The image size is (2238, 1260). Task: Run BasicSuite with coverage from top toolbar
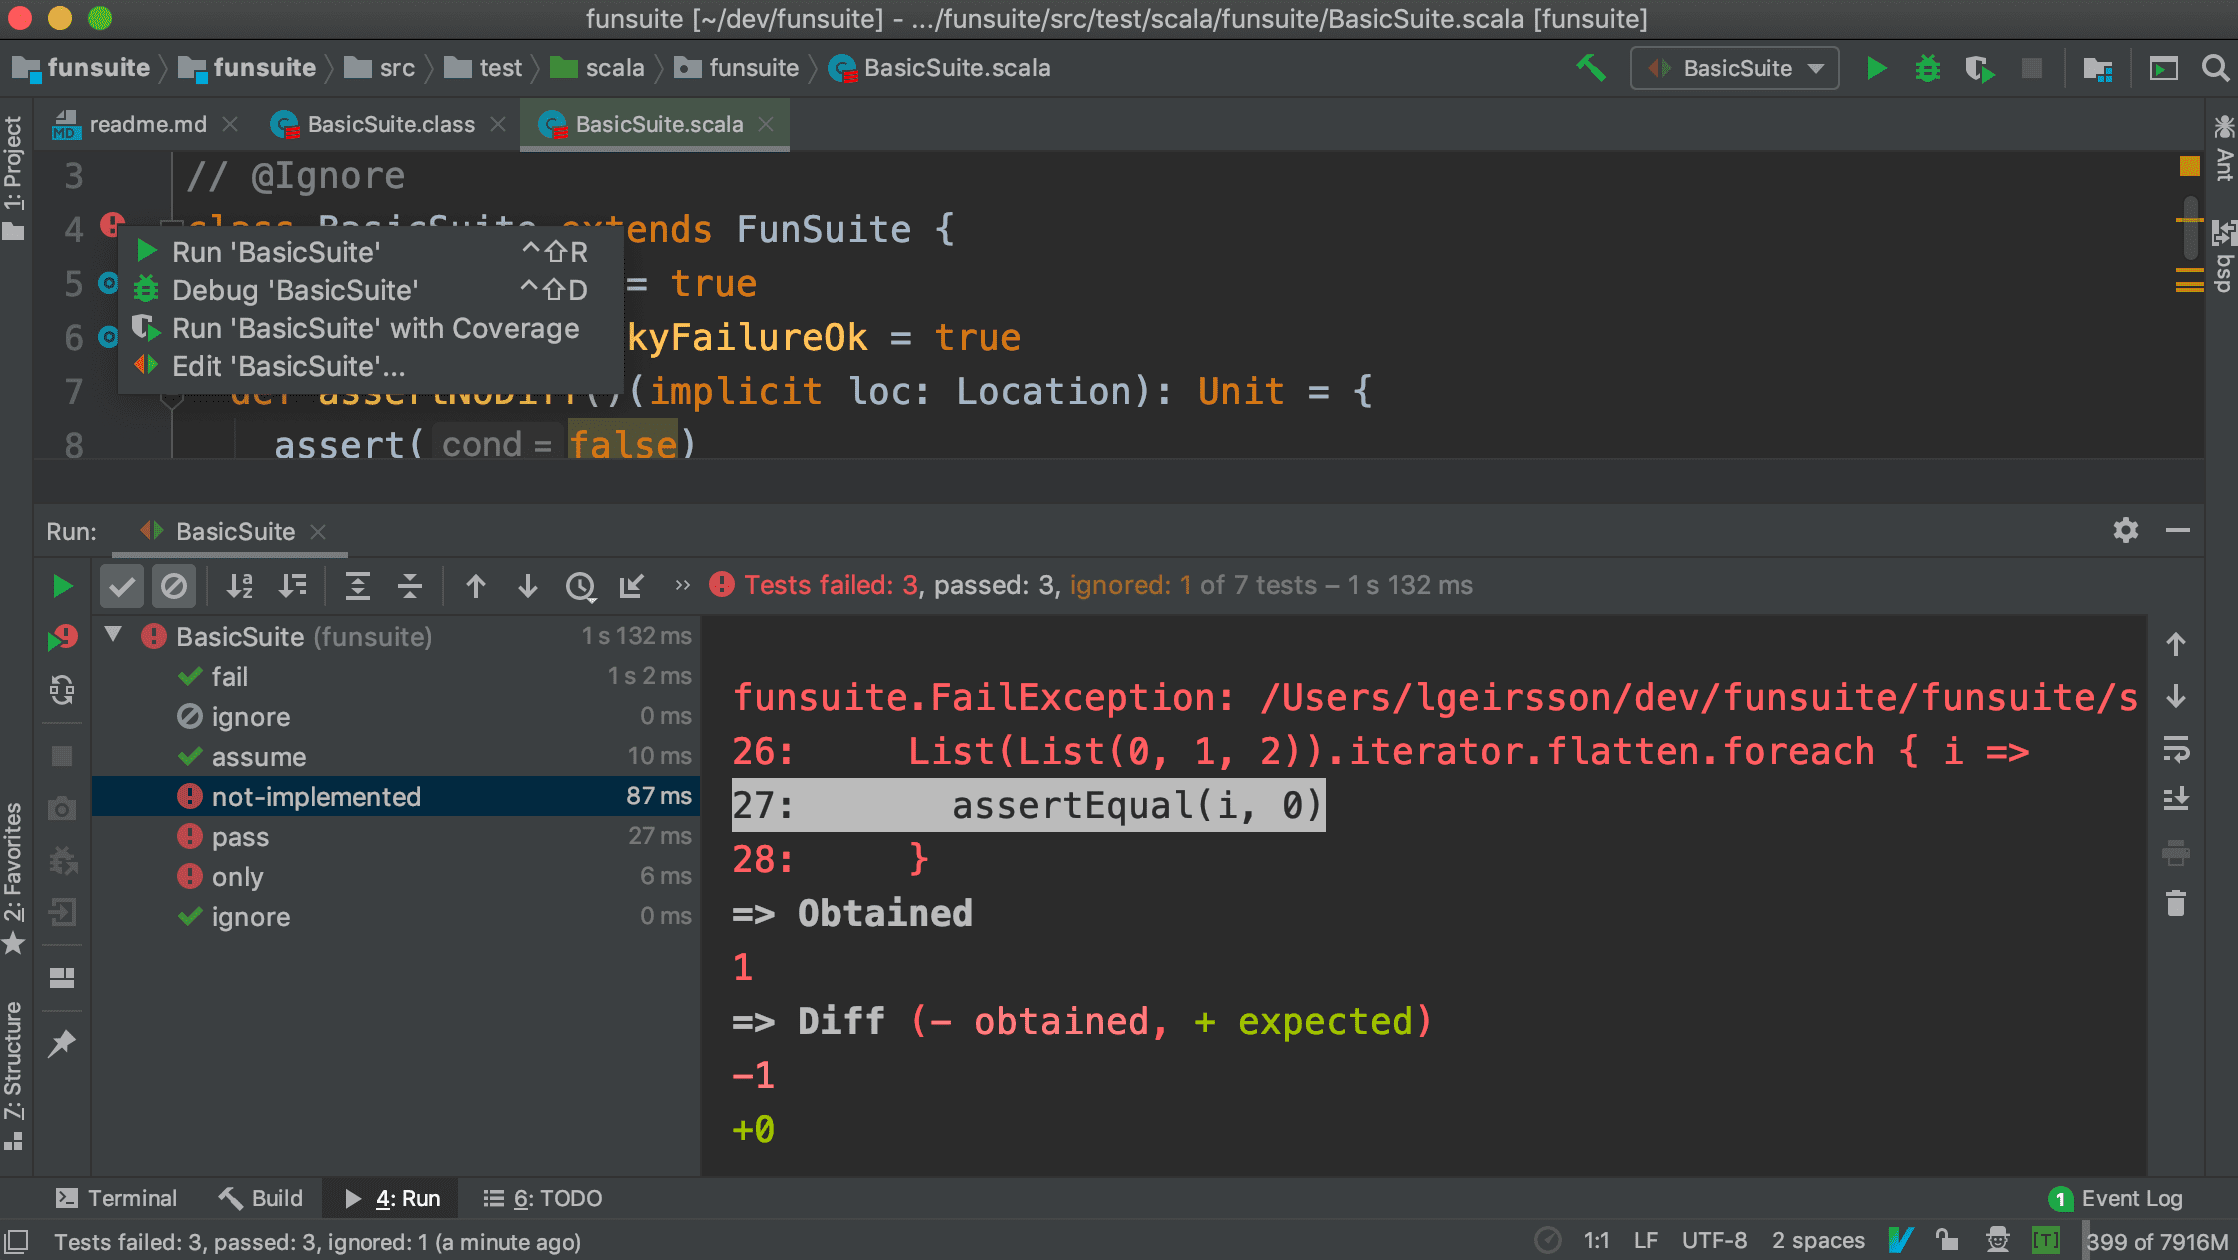[1979, 68]
